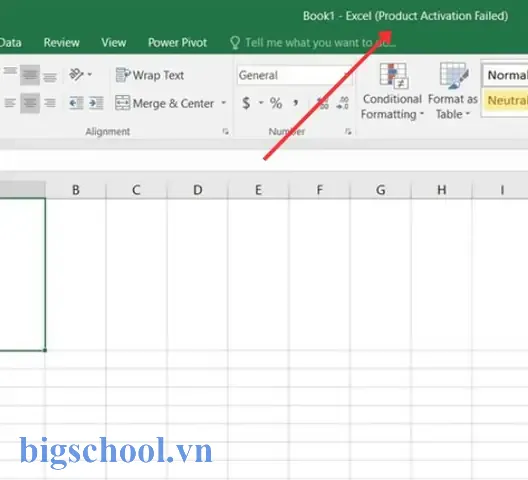Switch to the Review ribbon tab
Image resolution: width=528 pixels, height=480 pixels.
(62, 42)
